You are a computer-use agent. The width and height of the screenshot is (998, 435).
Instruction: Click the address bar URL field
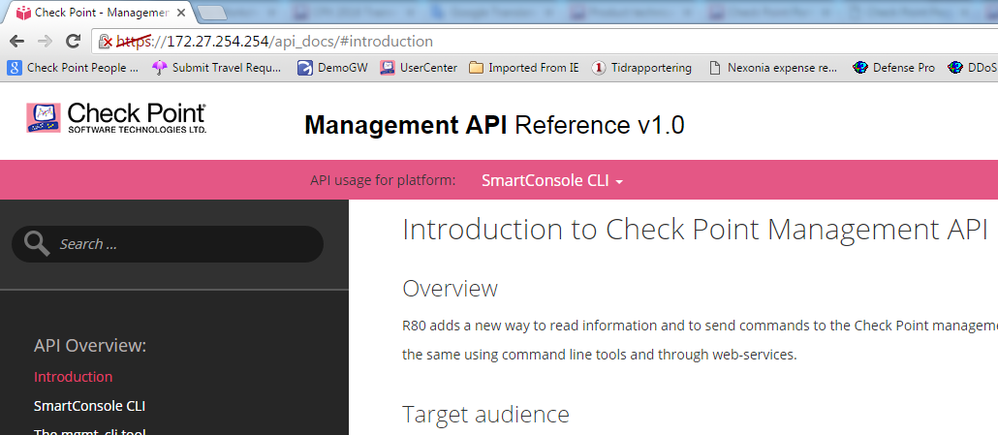click(547, 41)
